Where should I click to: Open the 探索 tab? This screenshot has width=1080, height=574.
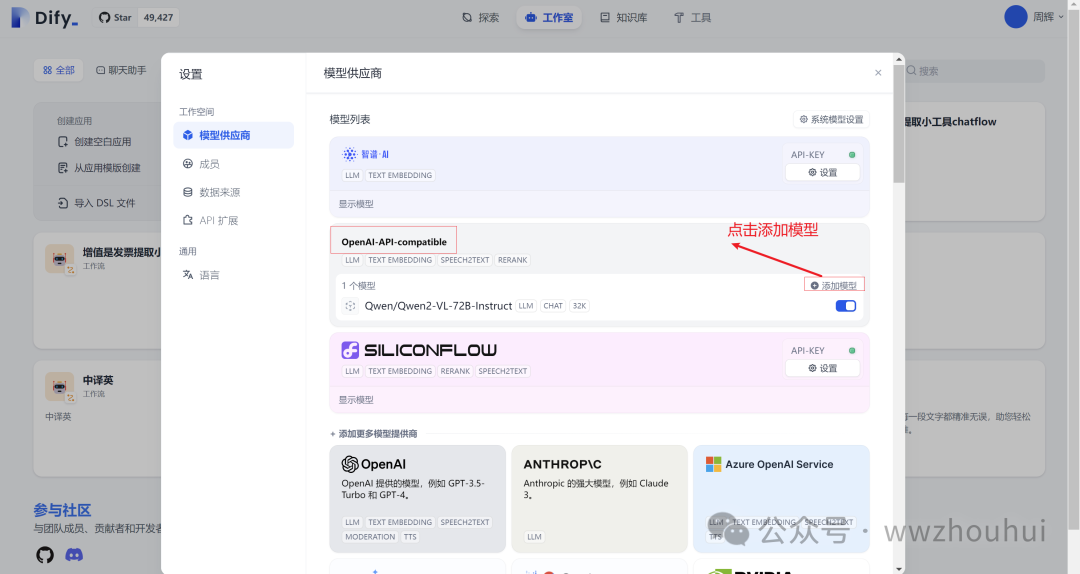481,17
